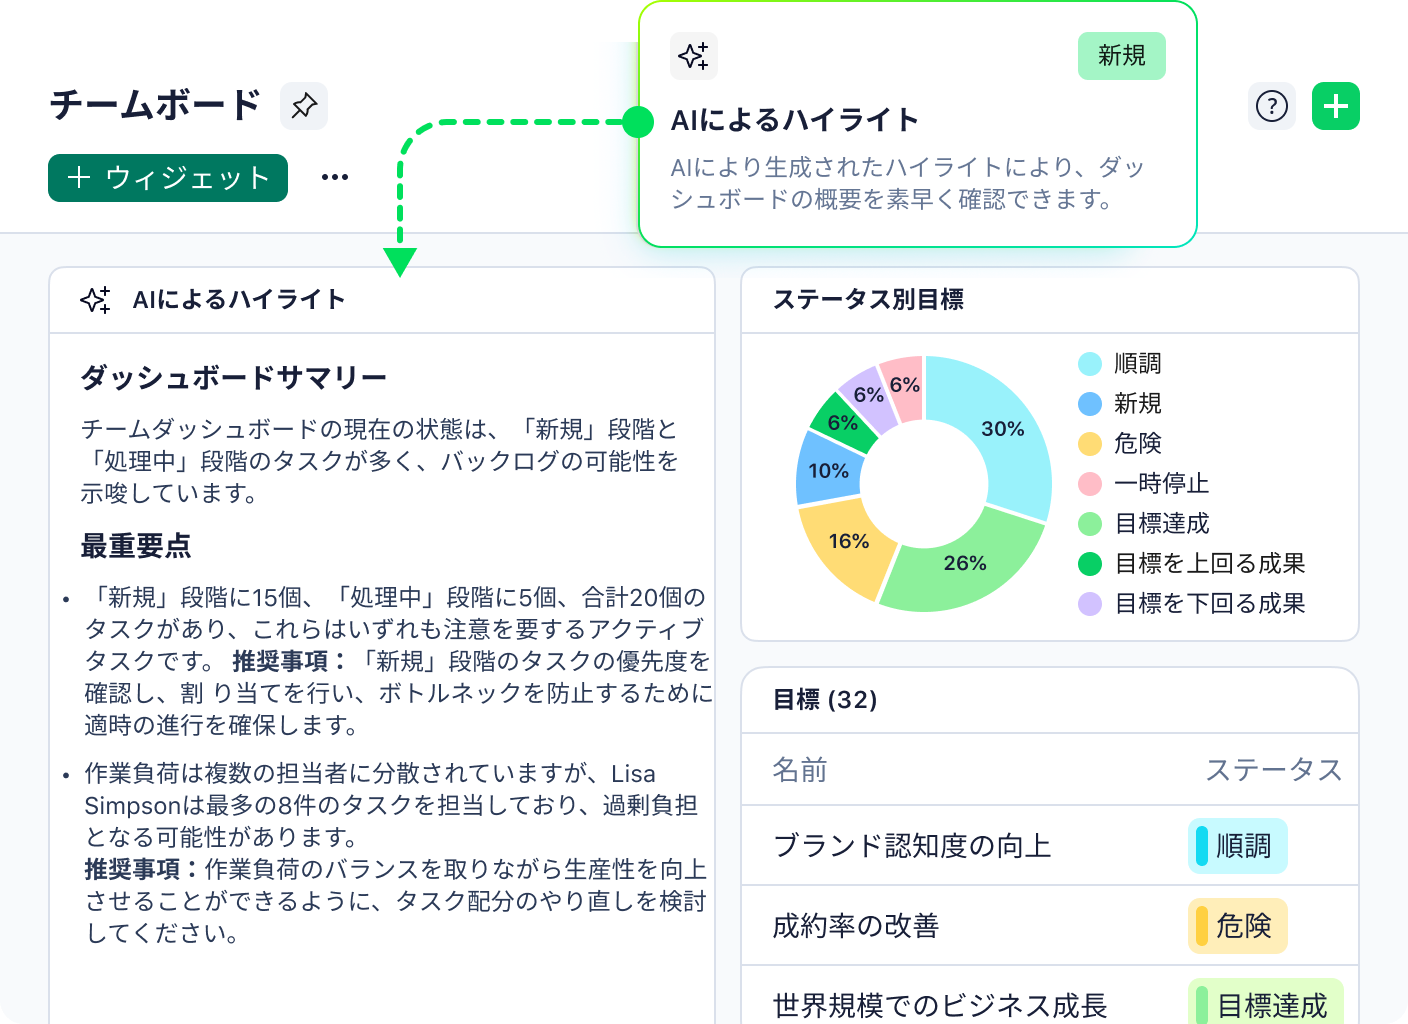Click the ウィジェット add button
This screenshot has width=1408, height=1024.
click(167, 177)
